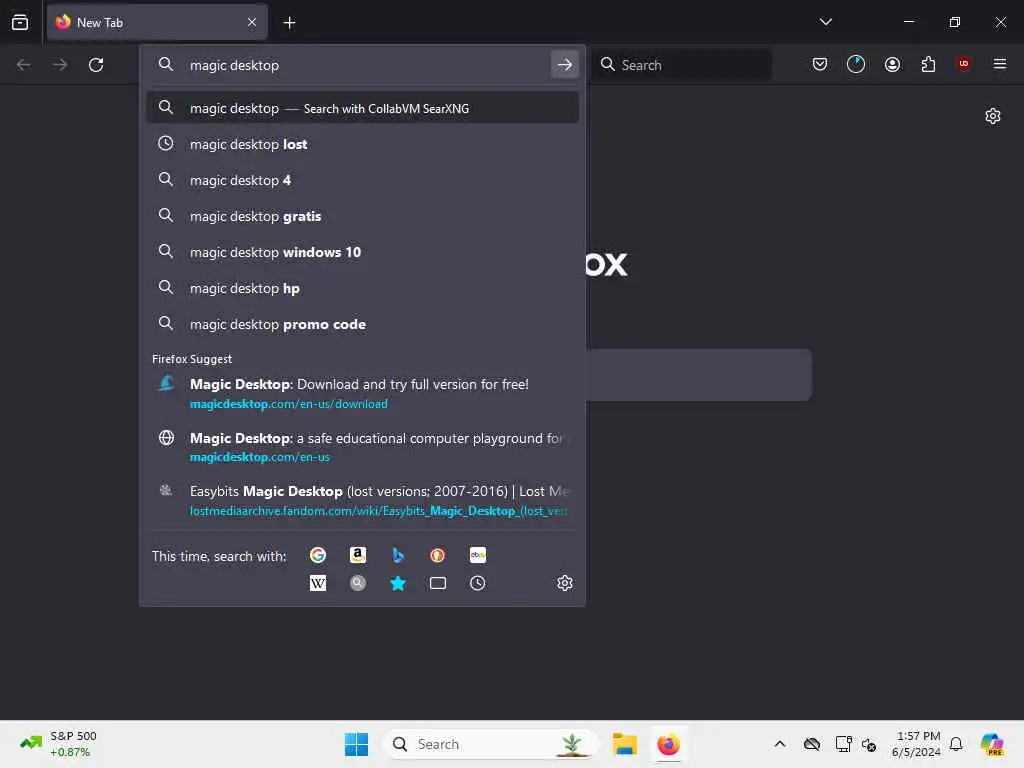The image size is (1024, 768).
Task: Open Magic Desktop download page result
Action: pos(362,393)
